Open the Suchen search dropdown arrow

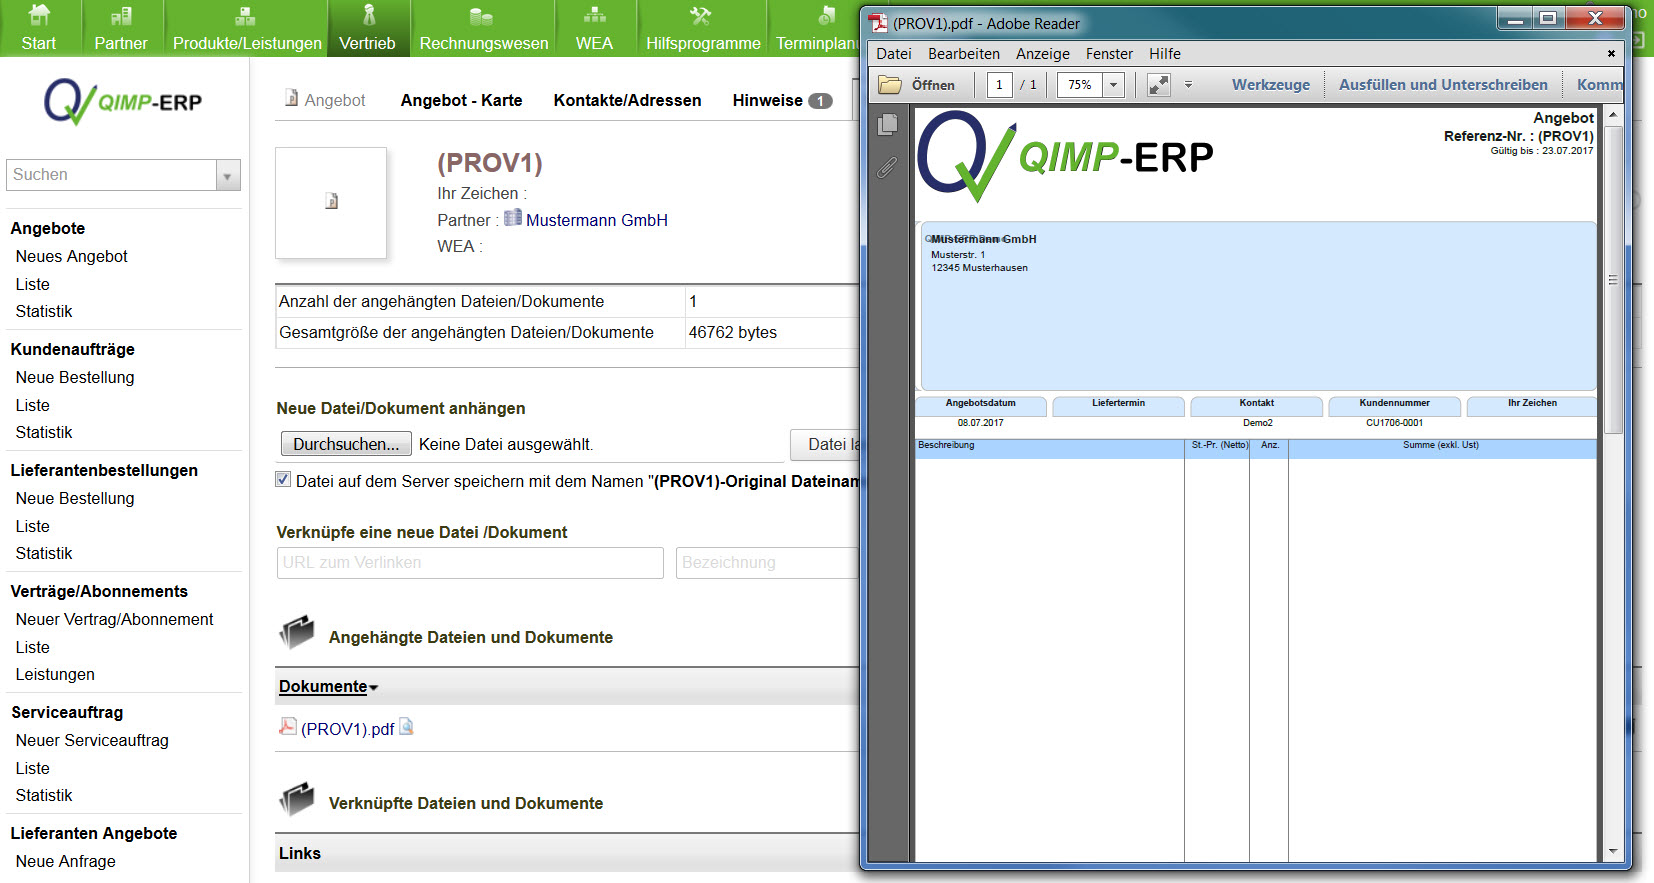point(228,176)
